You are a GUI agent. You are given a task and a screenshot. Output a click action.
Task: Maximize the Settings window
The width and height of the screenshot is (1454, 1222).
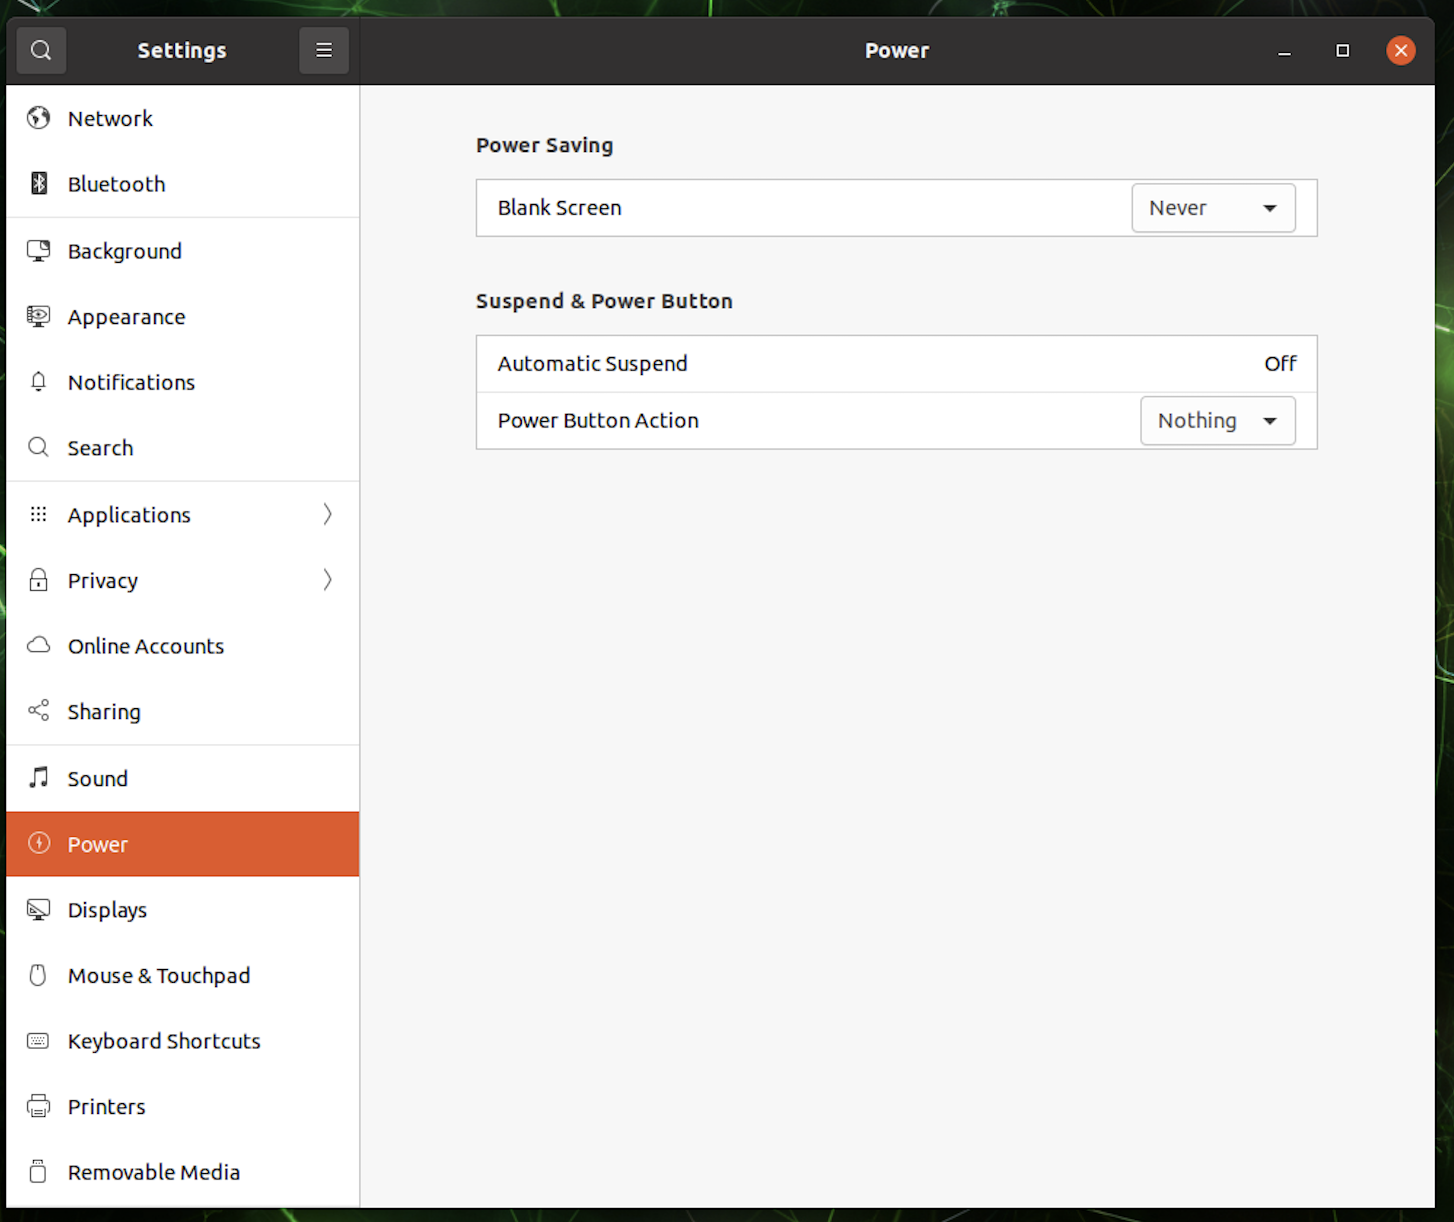coord(1342,50)
